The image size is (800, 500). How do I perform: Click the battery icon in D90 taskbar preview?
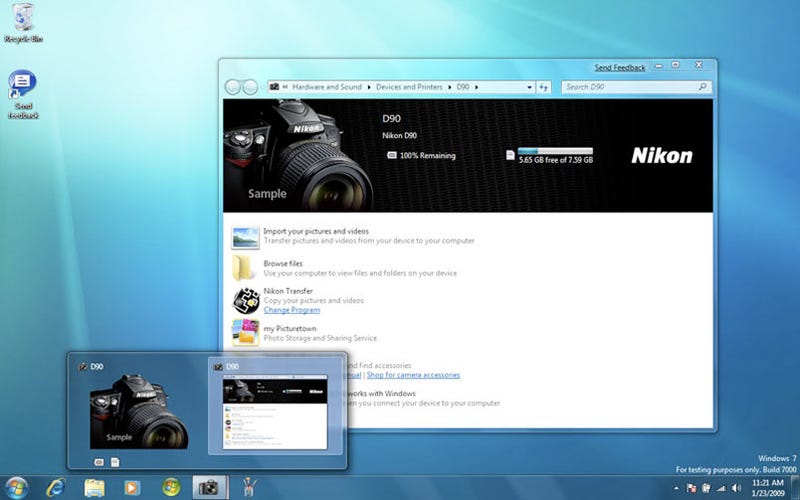(x=99, y=462)
